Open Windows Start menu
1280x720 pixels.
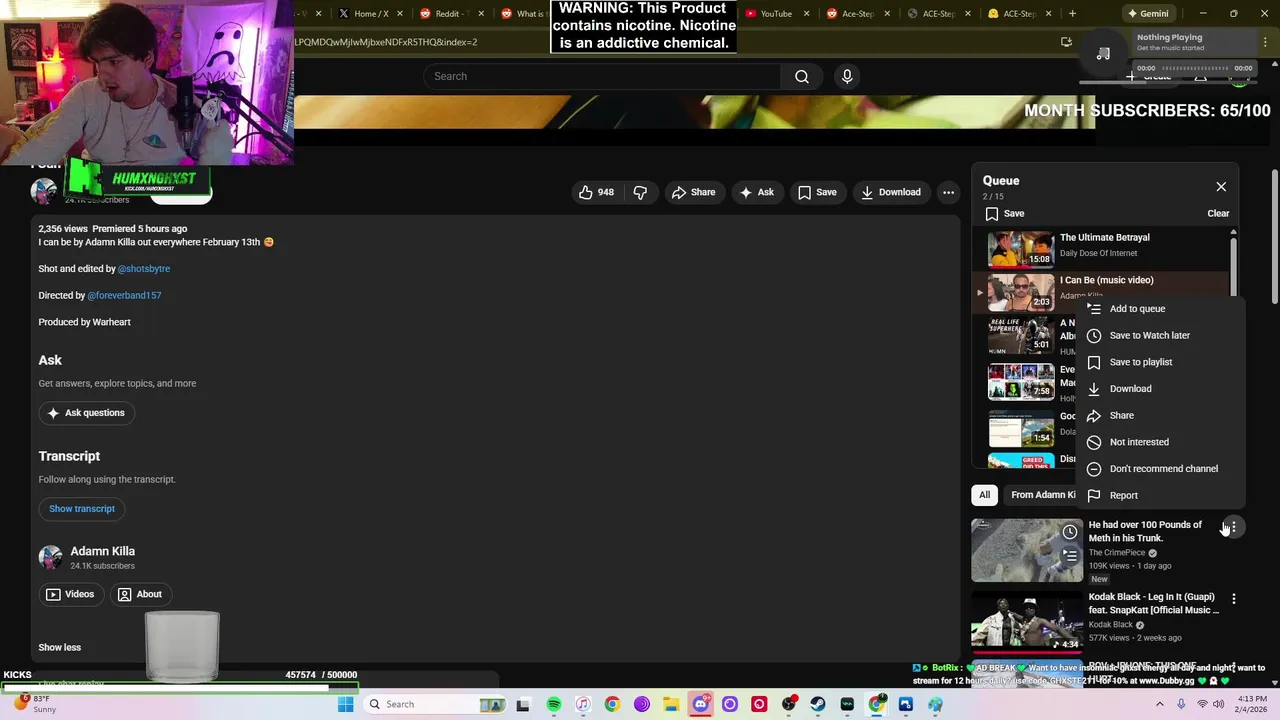pos(345,704)
